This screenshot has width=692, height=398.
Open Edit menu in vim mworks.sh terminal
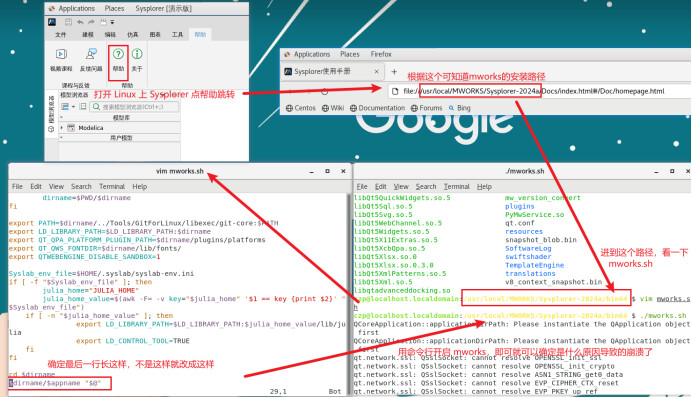[36, 187]
